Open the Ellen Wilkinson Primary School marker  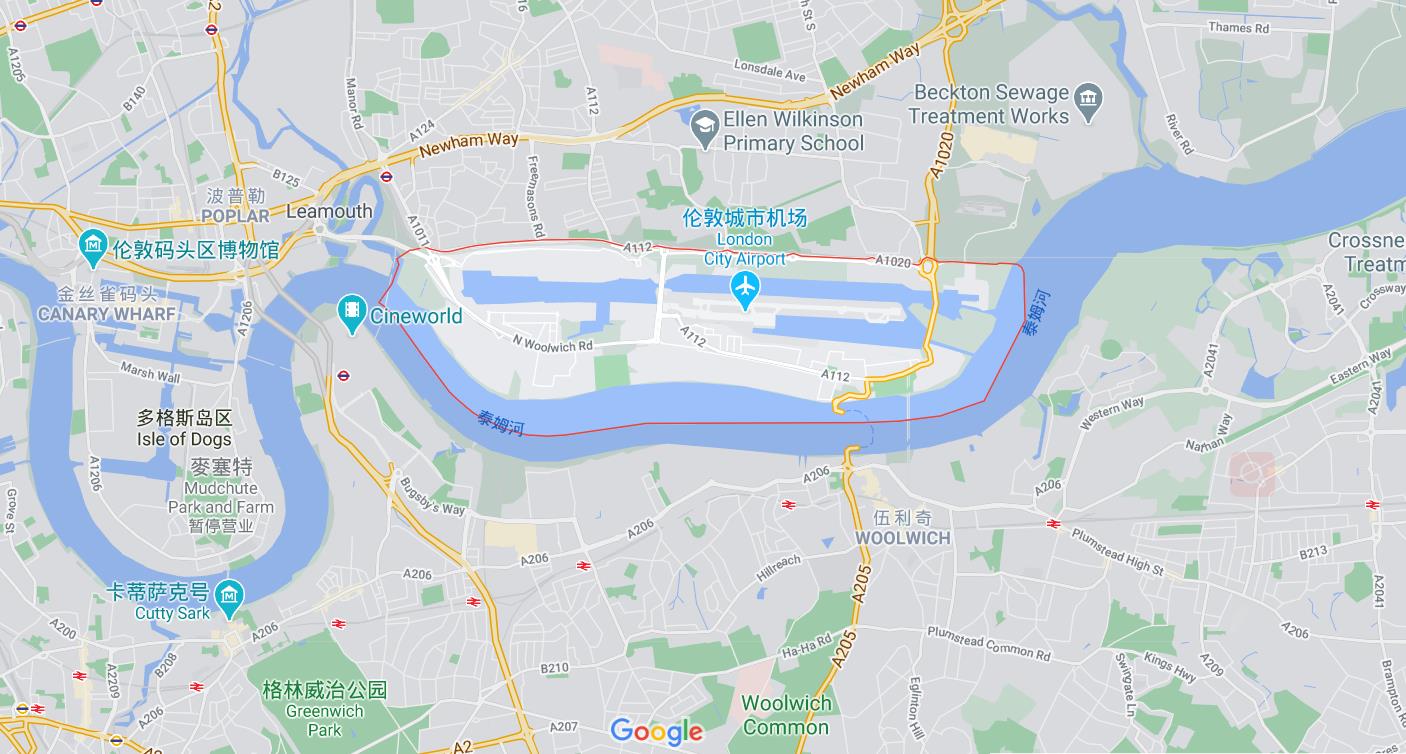click(705, 127)
